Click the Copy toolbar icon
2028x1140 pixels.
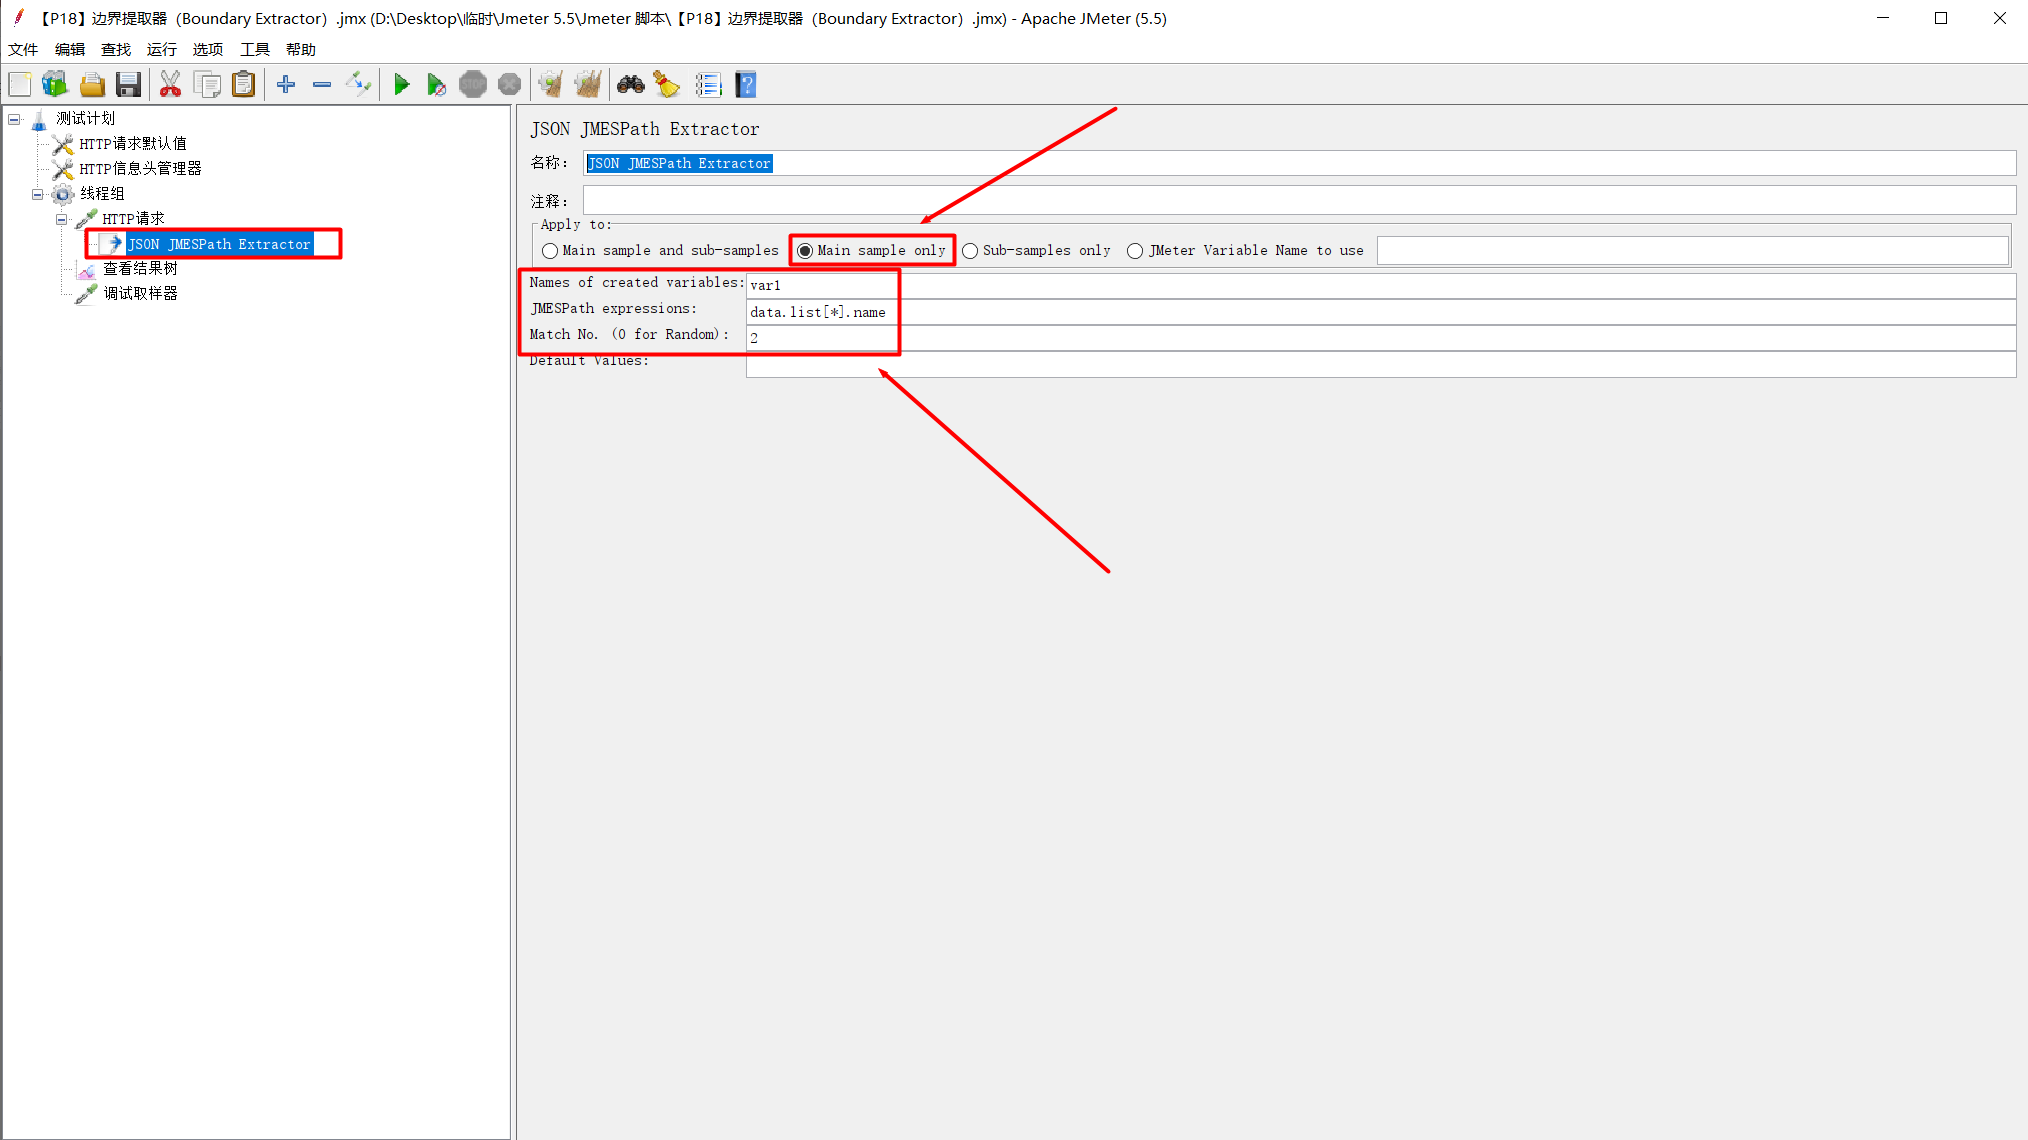pos(208,85)
